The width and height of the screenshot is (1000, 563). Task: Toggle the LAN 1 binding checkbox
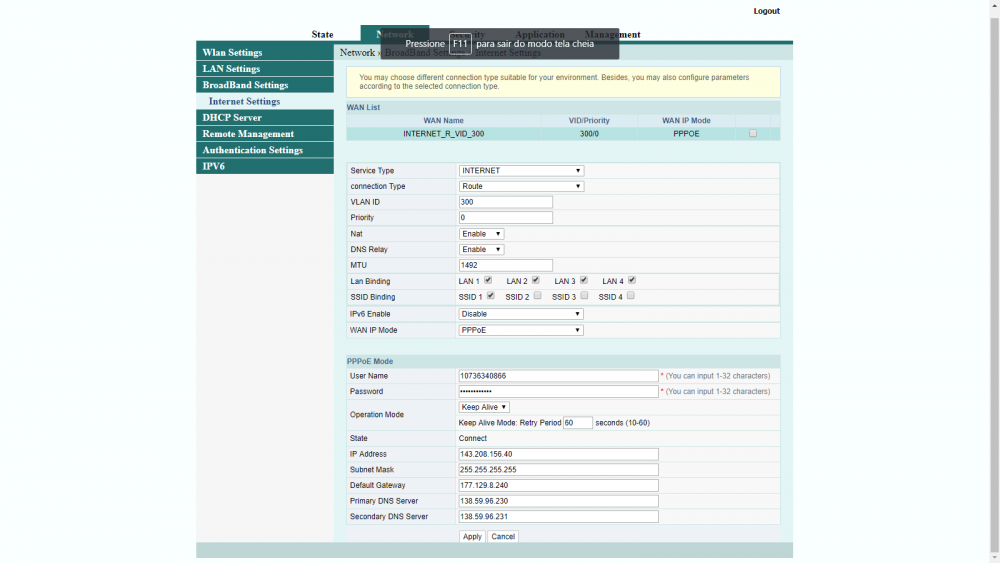coord(488,280)
